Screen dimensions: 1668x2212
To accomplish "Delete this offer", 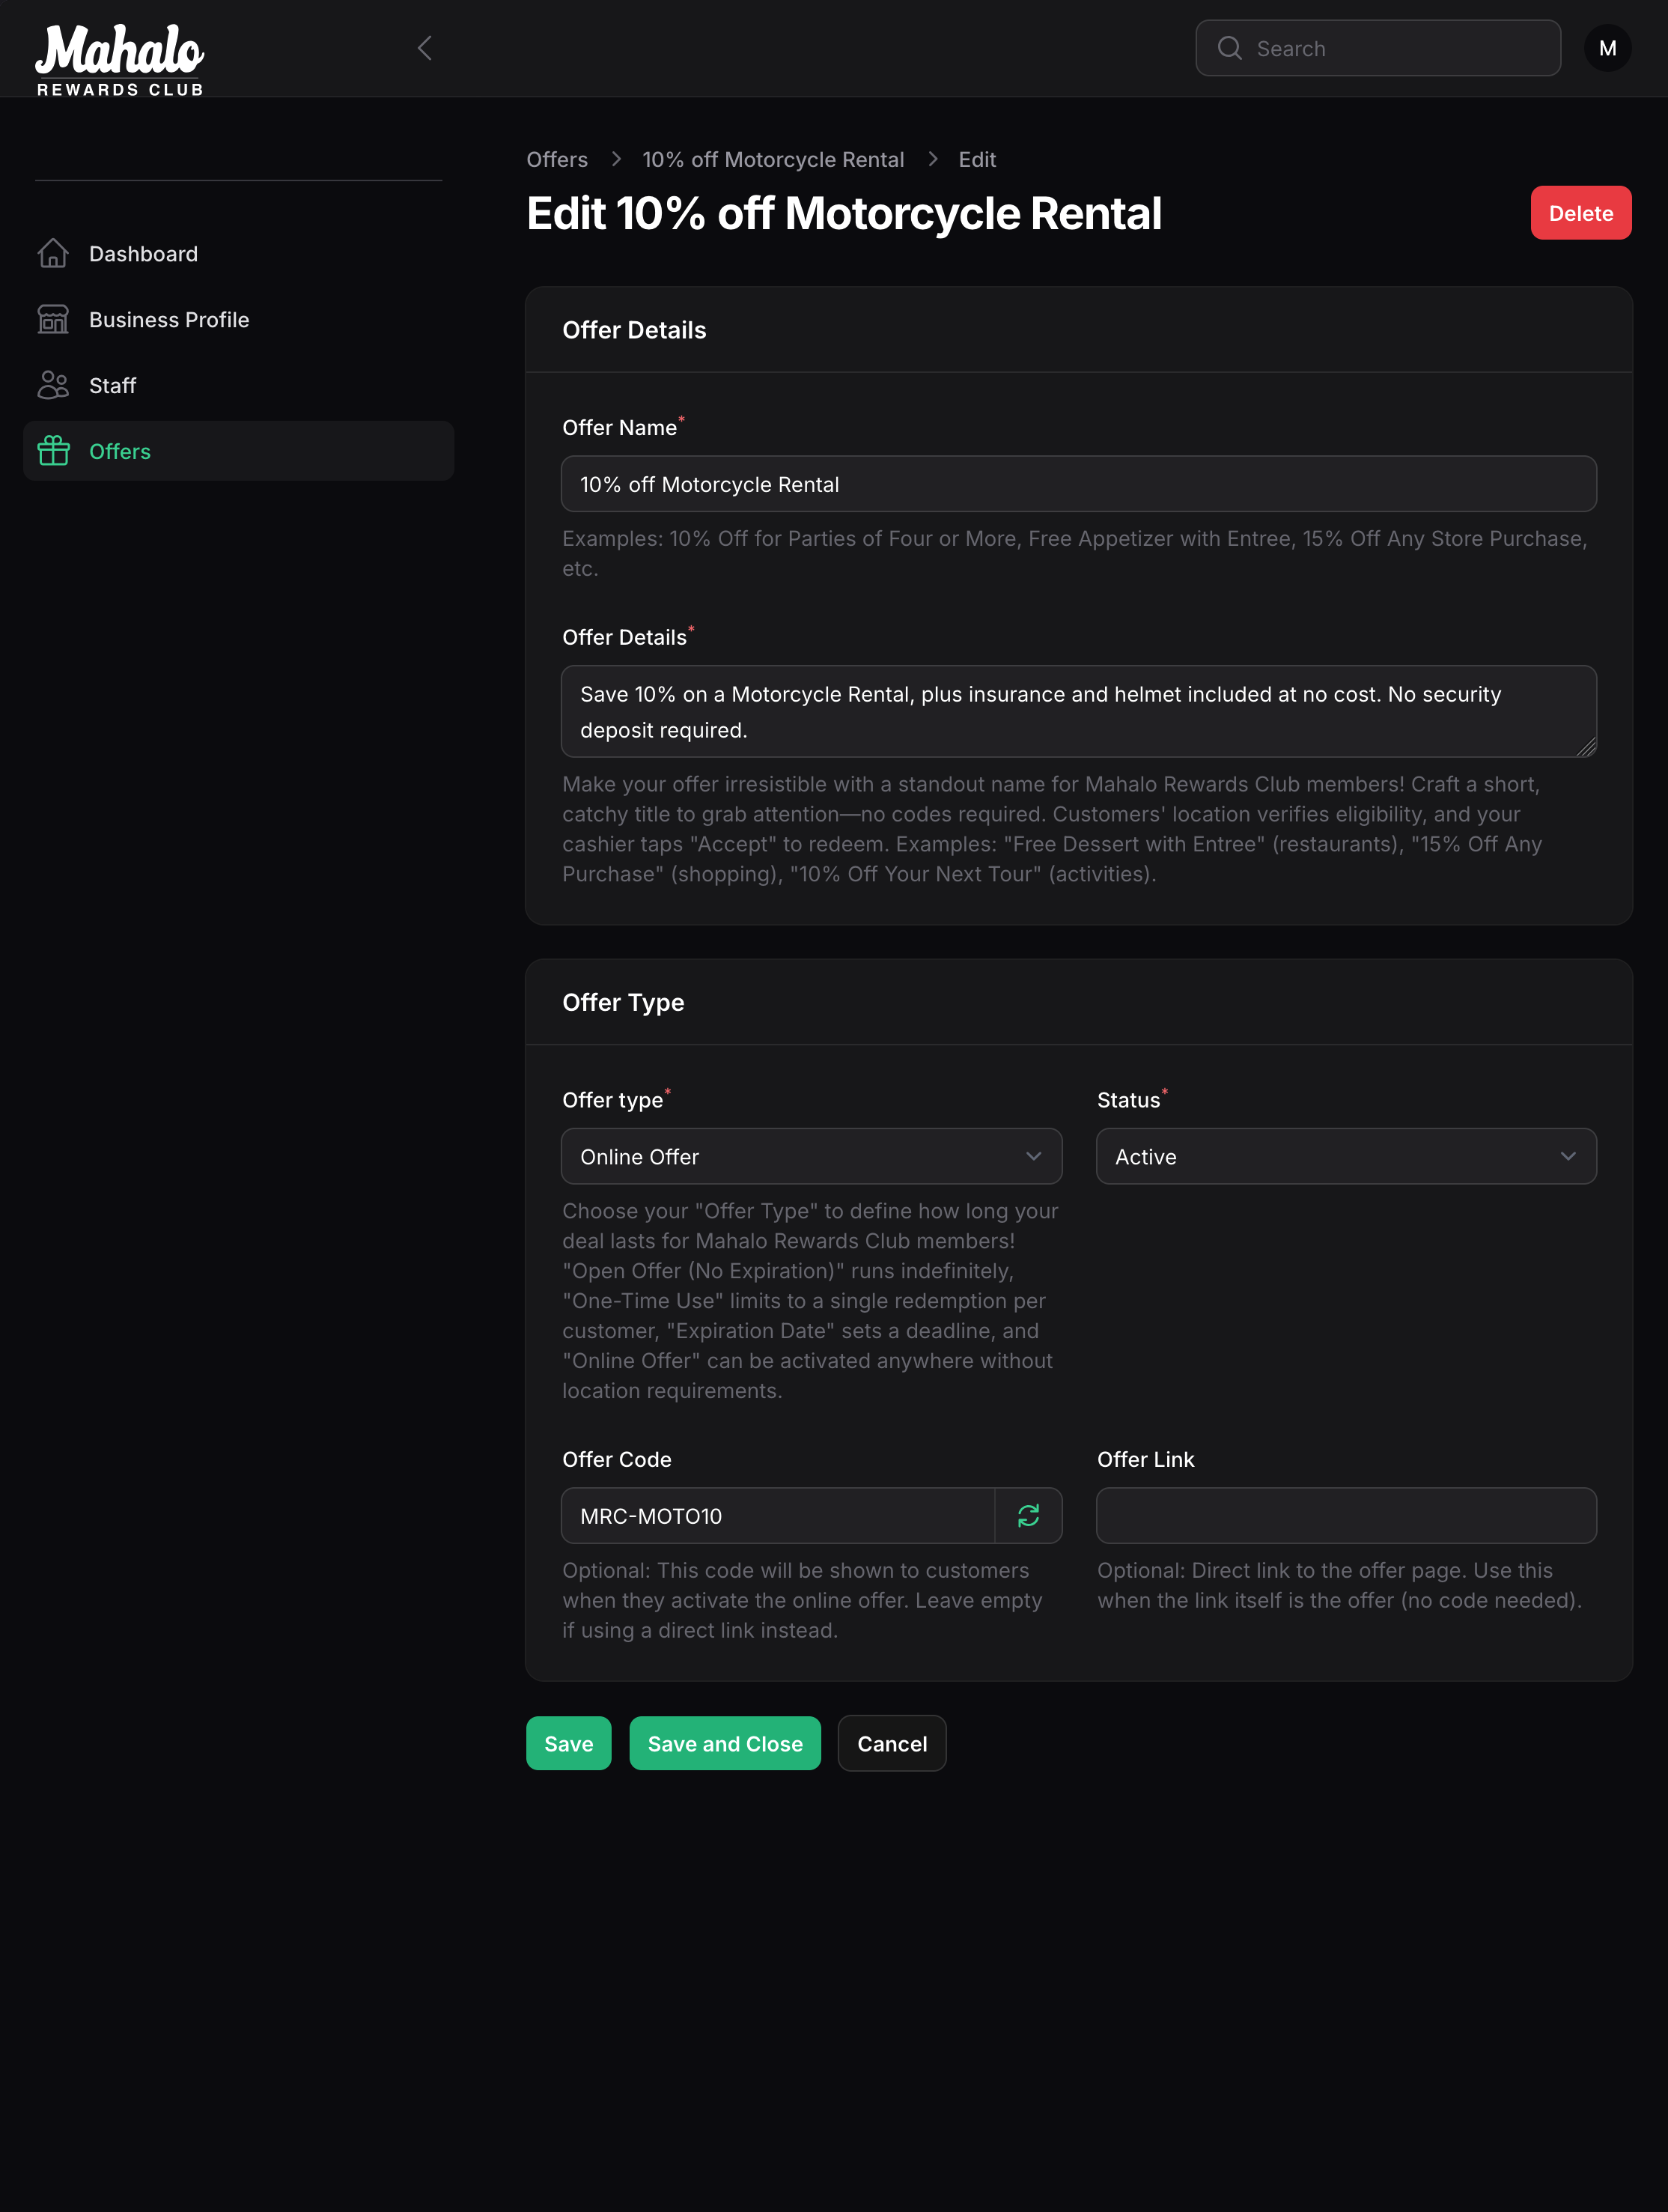I will click(x=1580, y=212).
